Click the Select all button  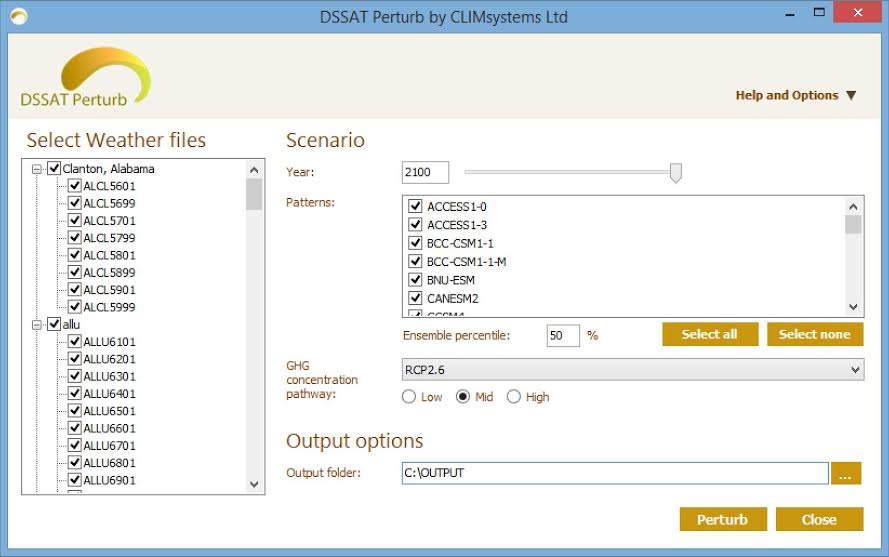tap(710, 334)
